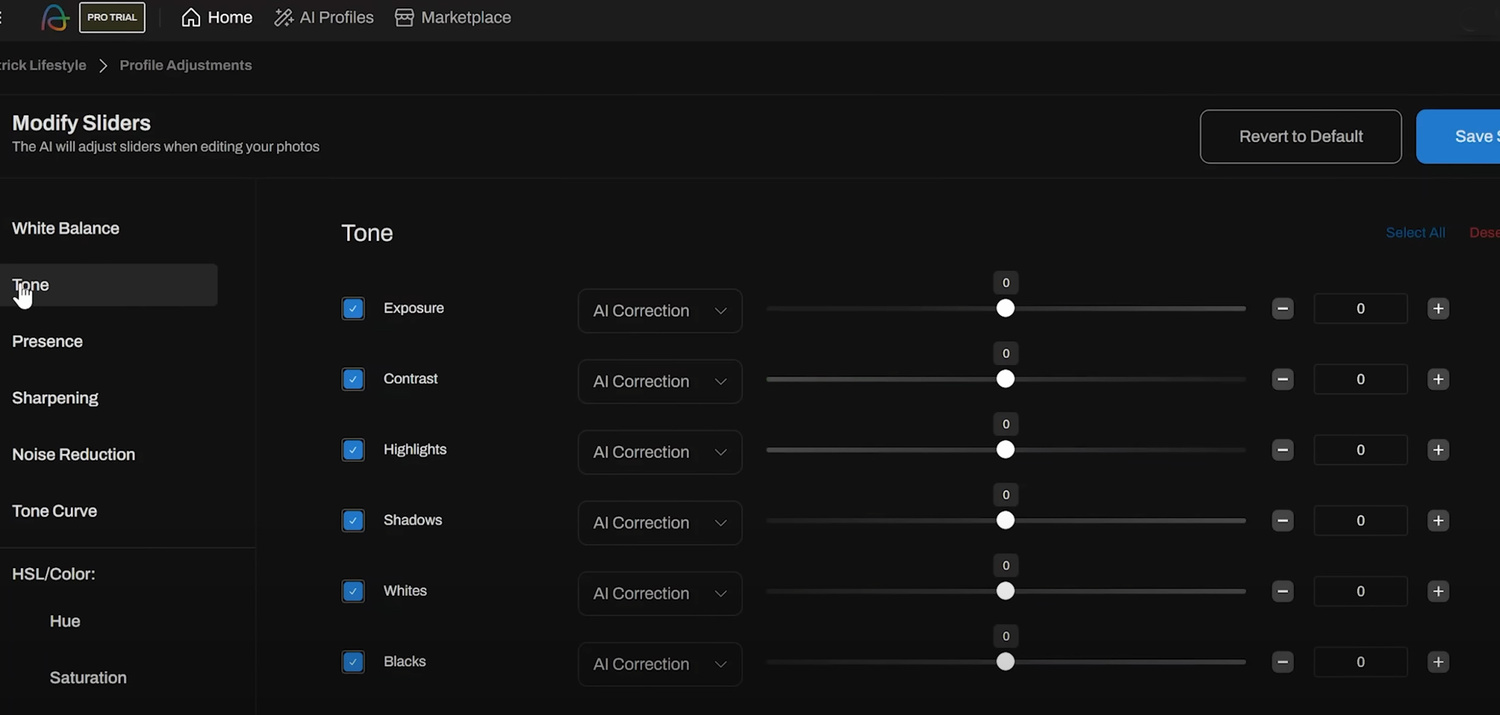Decrease Contrast with the minus button
Screen dimensions: 1500x715
click(x=1283, y=380)
